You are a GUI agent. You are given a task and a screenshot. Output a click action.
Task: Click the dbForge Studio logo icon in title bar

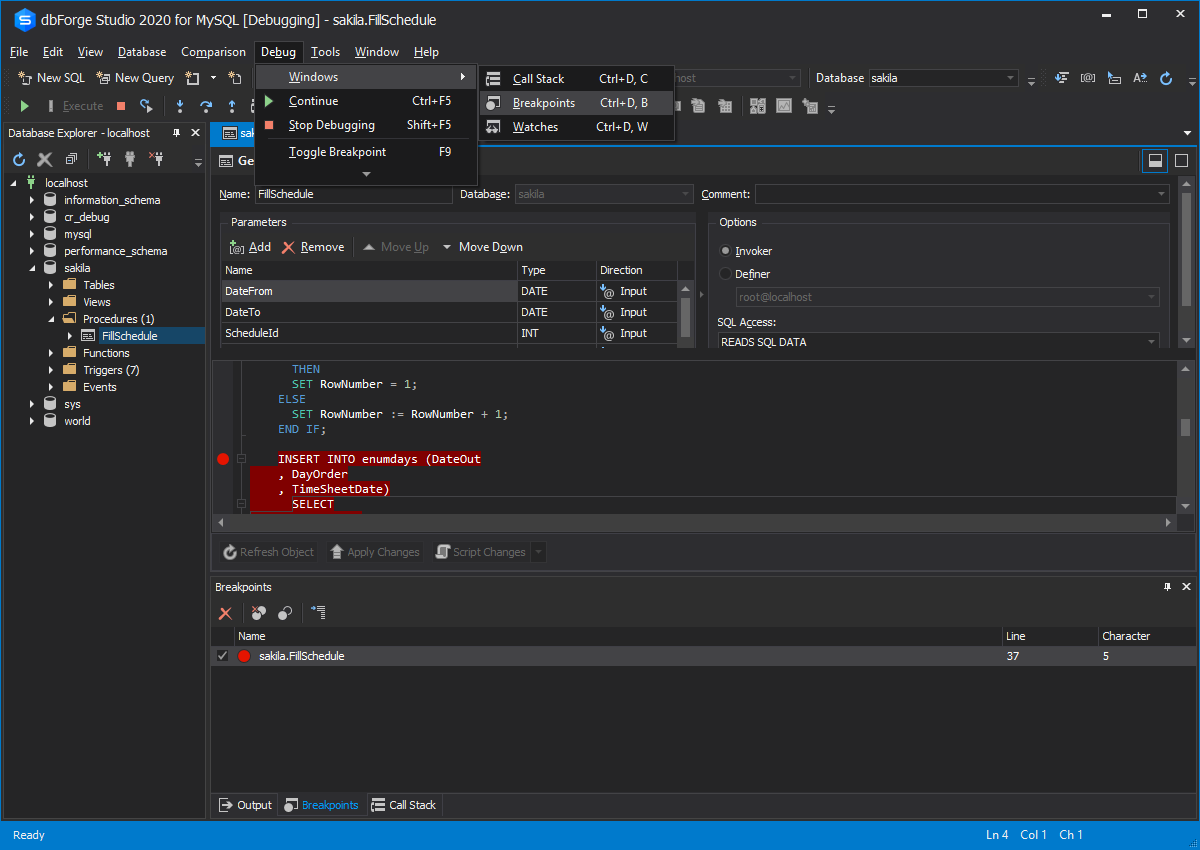pyautogui.click(x=25, y=19)
